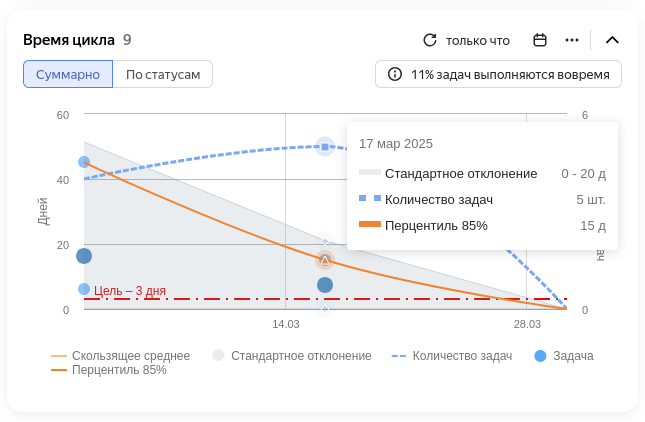Click the red Цель – 3 дня label
Image resolution: width=645 pixels, height=422 pixels.
[130, 291]
